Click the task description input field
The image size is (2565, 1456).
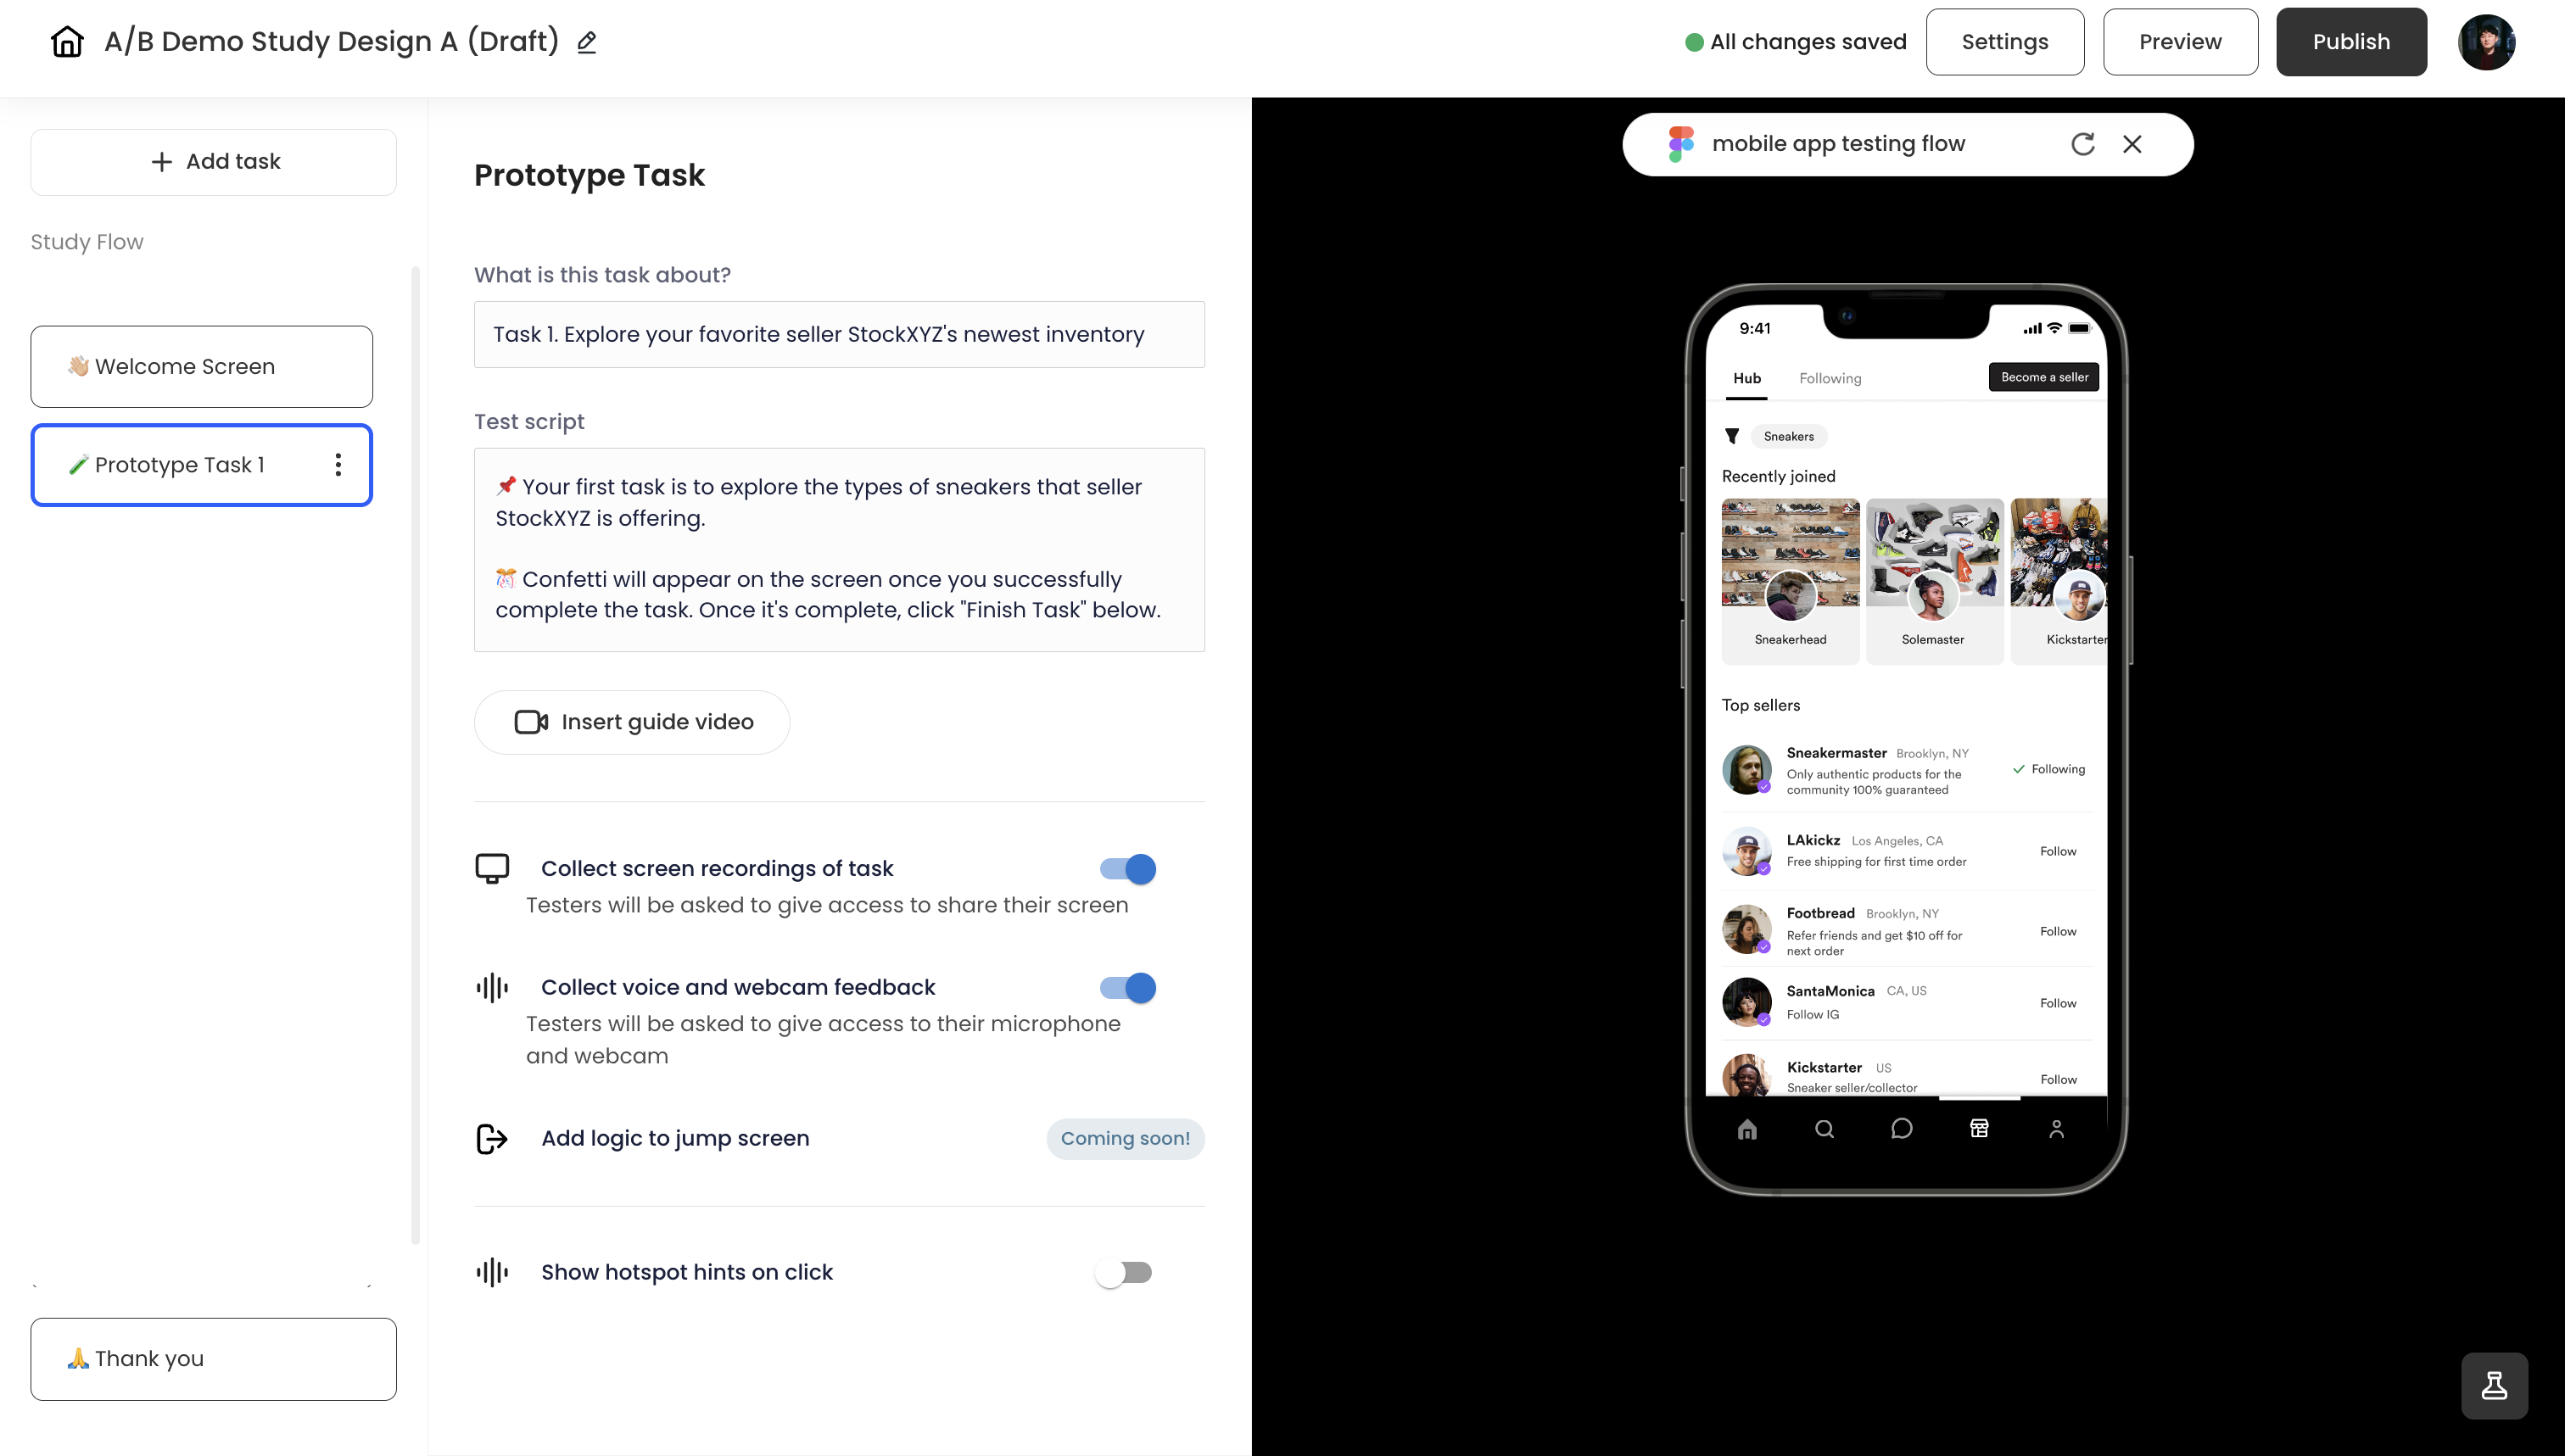pyautogui.click(x=839, y=334)
